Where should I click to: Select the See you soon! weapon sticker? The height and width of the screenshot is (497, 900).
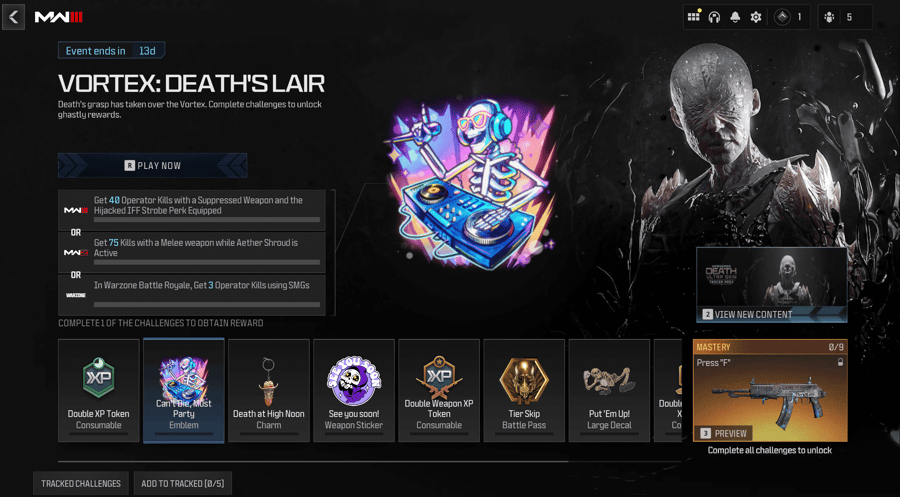click(354, 390)
